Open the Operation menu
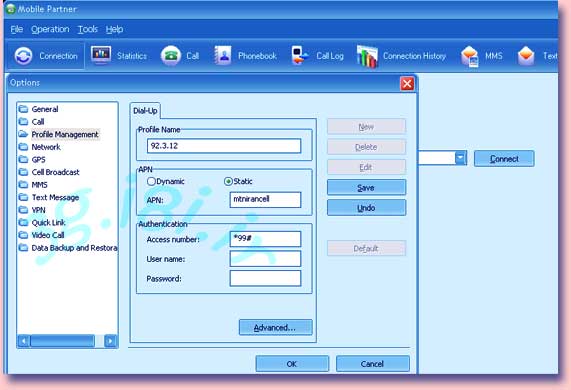571x390 pixels. [50, 29]
